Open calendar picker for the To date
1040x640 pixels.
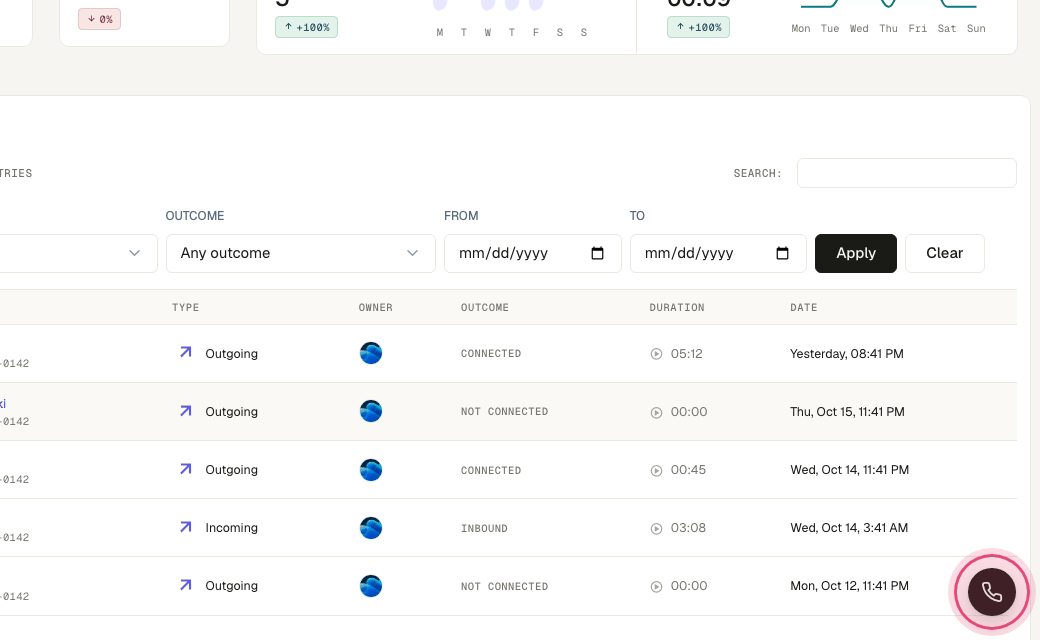click(782, 253)
